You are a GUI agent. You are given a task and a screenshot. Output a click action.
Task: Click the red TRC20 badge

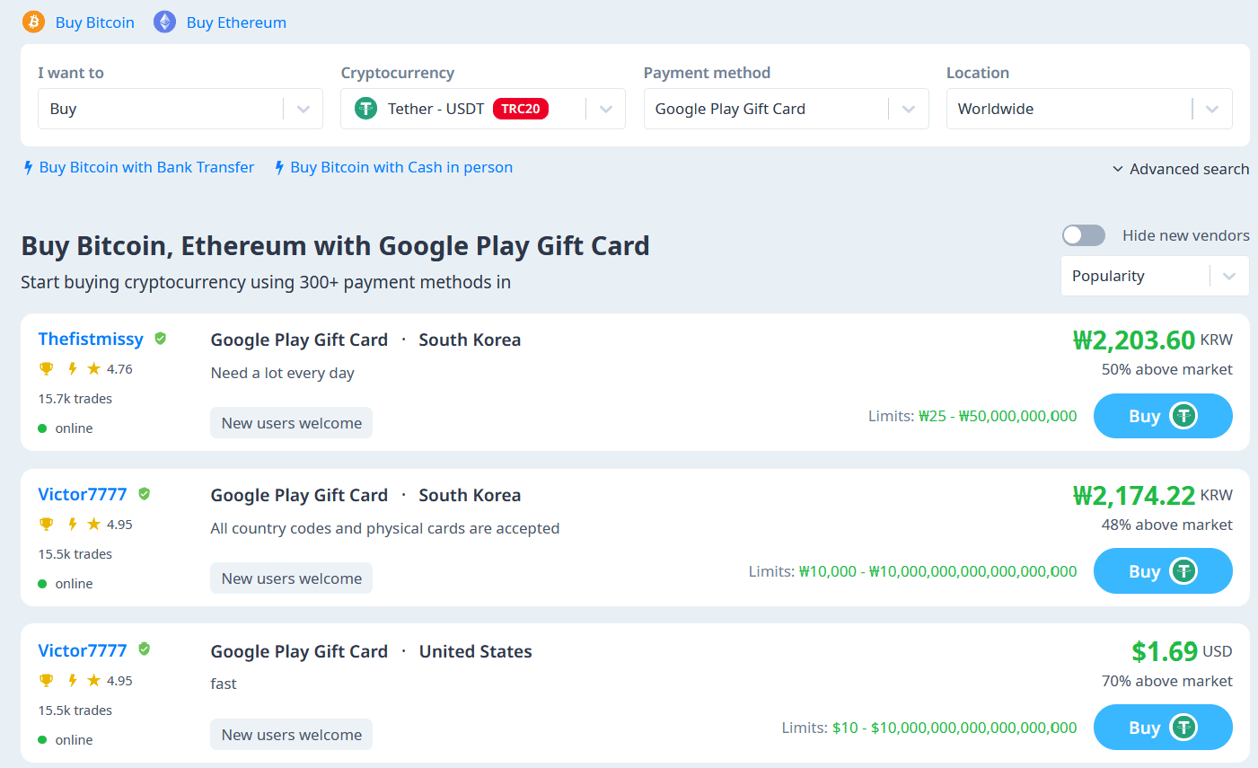(520, 108)
